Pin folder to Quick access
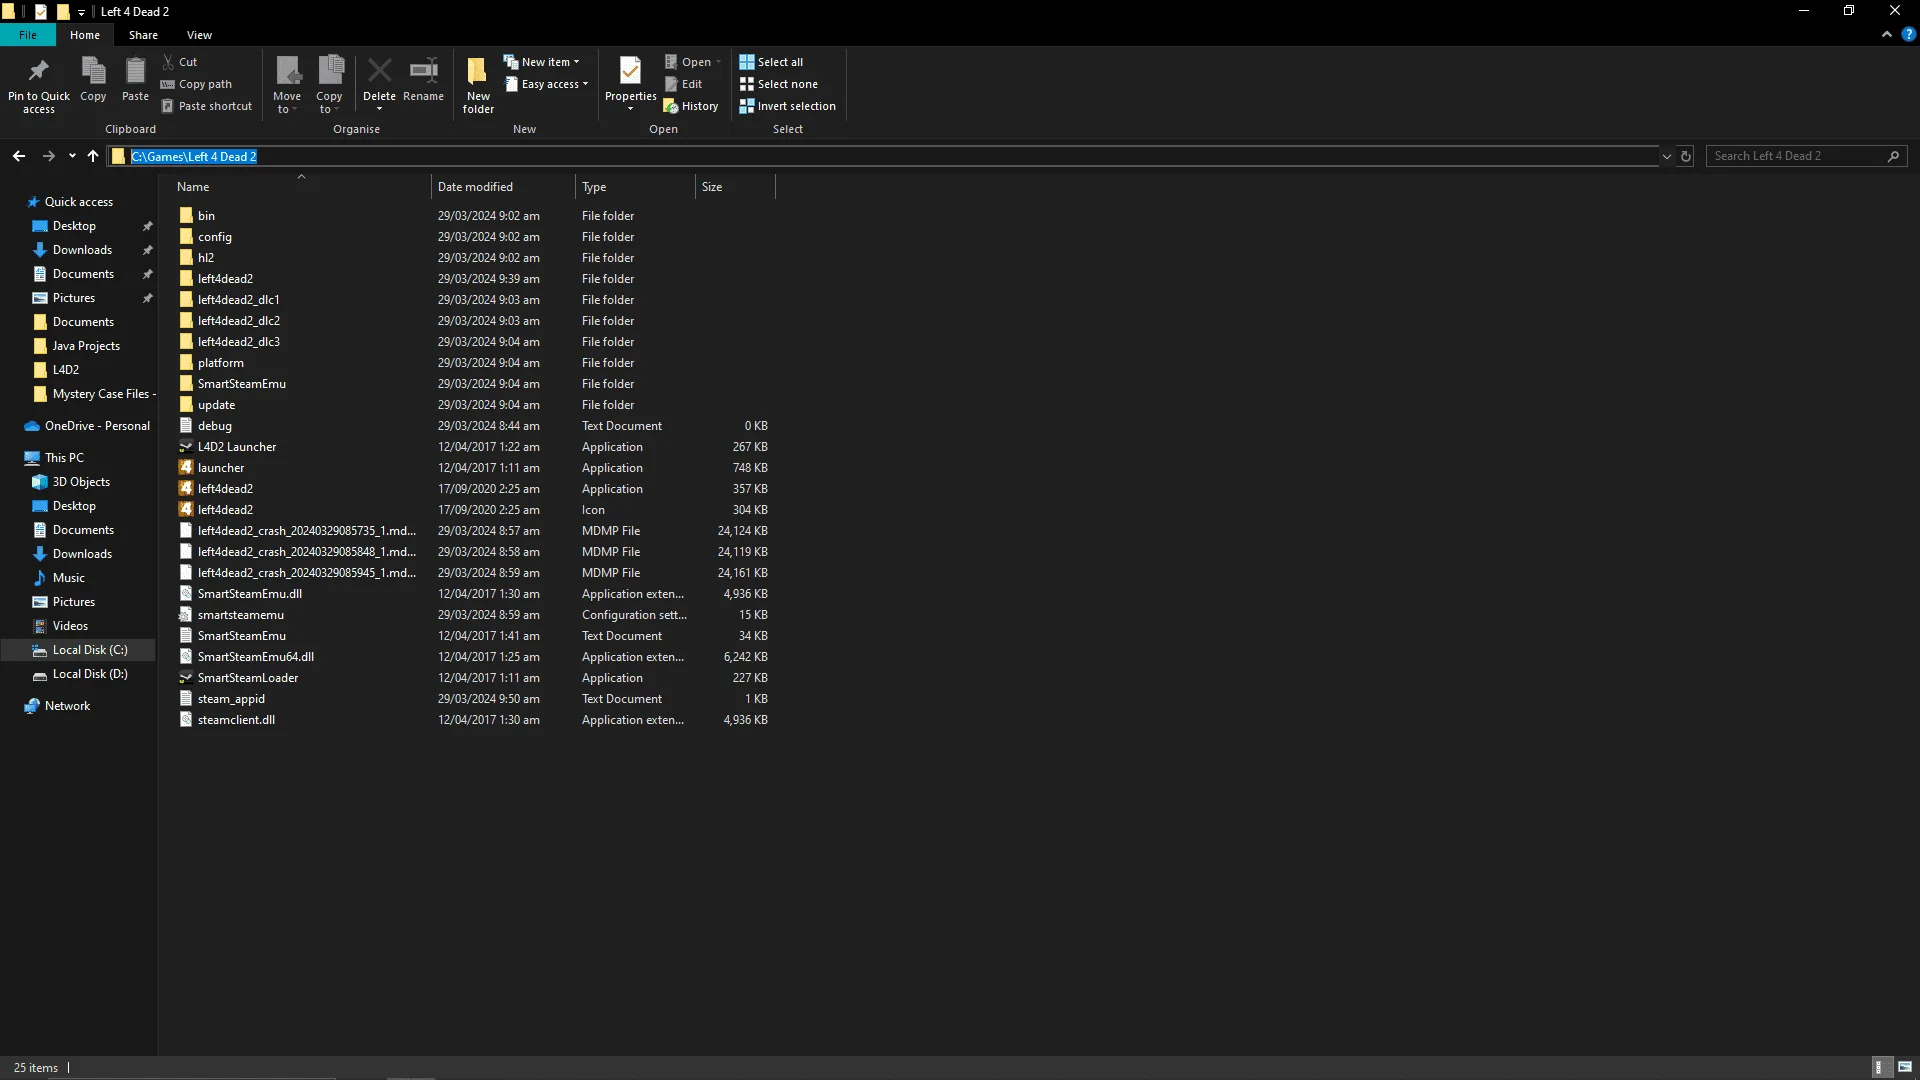 coord(39,85)
